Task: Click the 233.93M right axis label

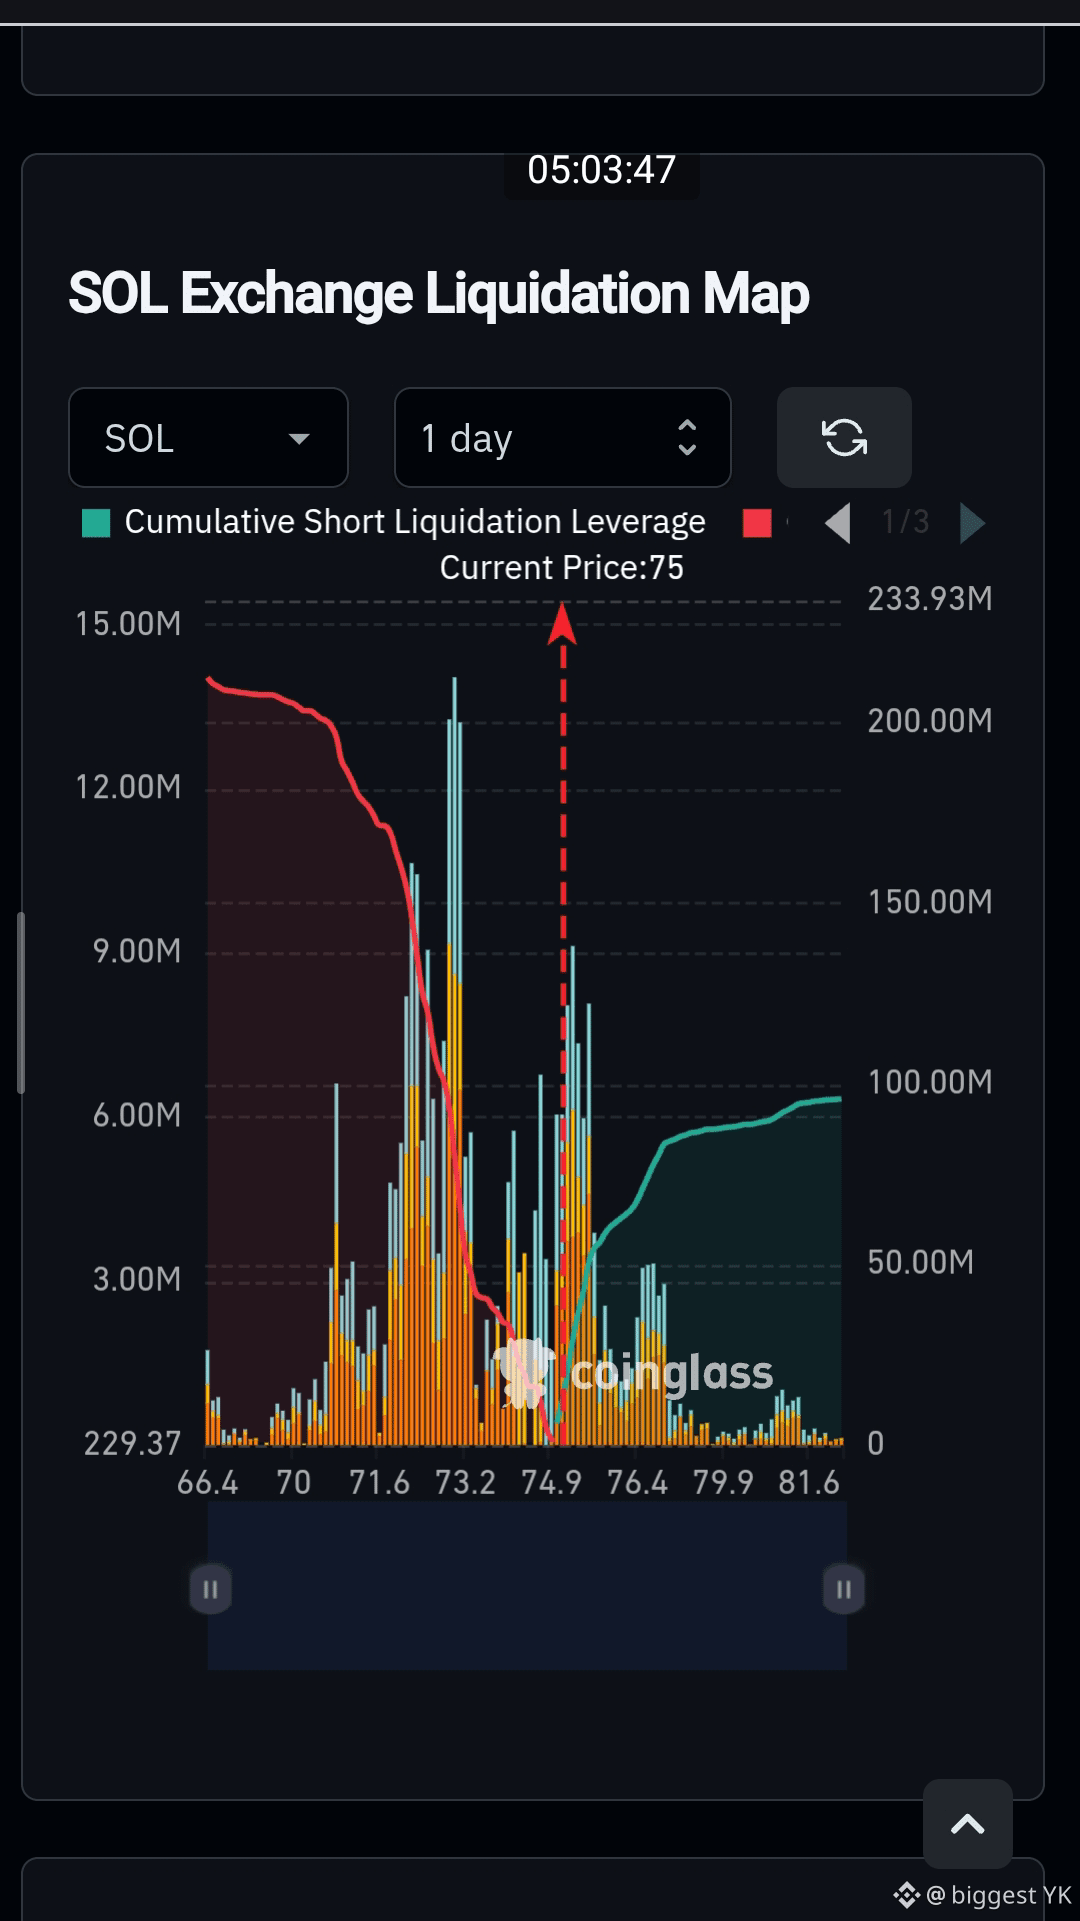Action: tap(930, 599)
